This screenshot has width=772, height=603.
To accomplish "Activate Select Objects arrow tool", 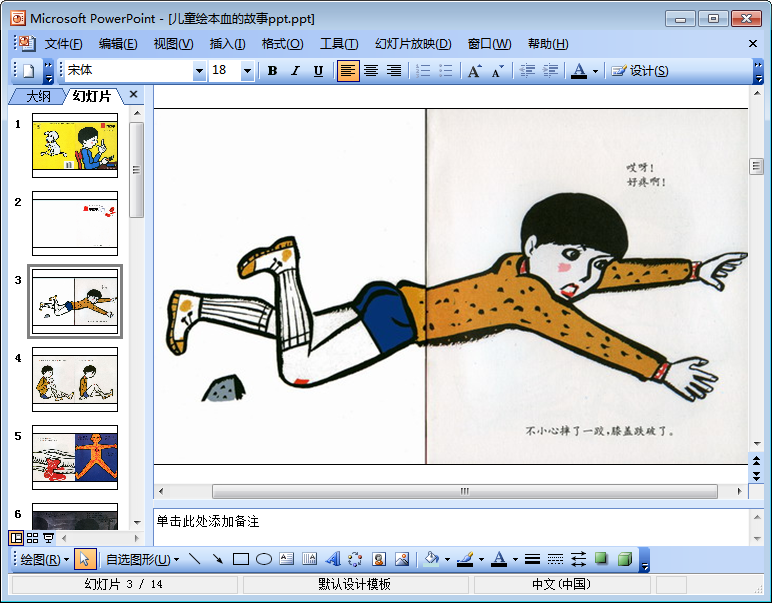I will pyautogui.click(x=85, y=559).
